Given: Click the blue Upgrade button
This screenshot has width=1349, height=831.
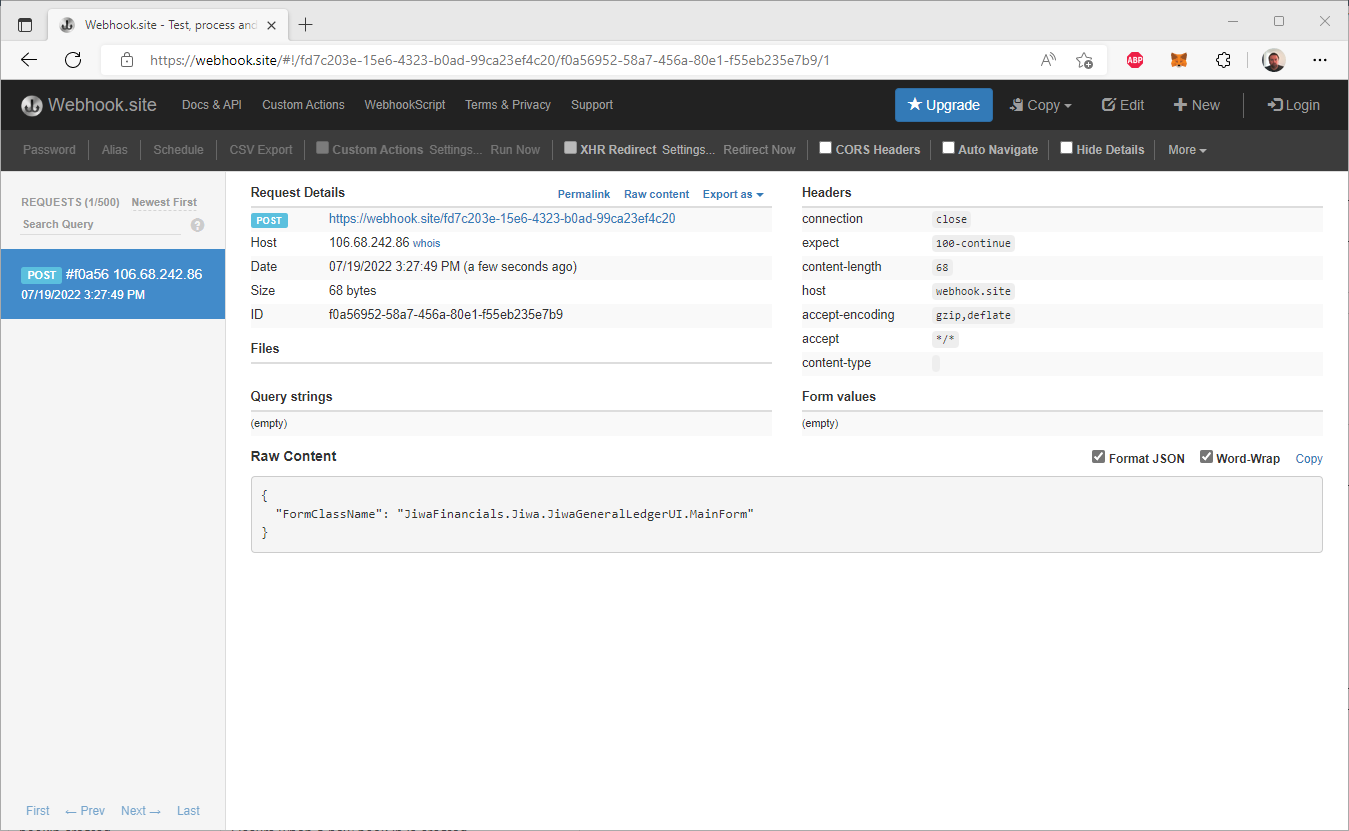Looking at the screenshot, I should click(x=943, y=105).
